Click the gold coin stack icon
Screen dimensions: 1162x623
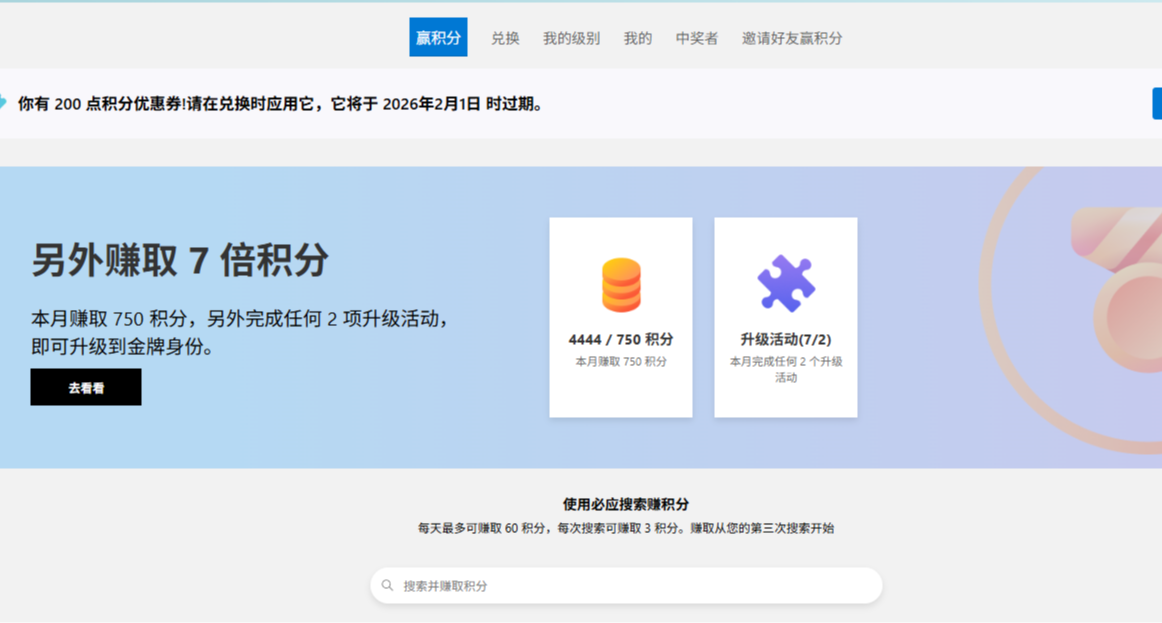(620, 285)
